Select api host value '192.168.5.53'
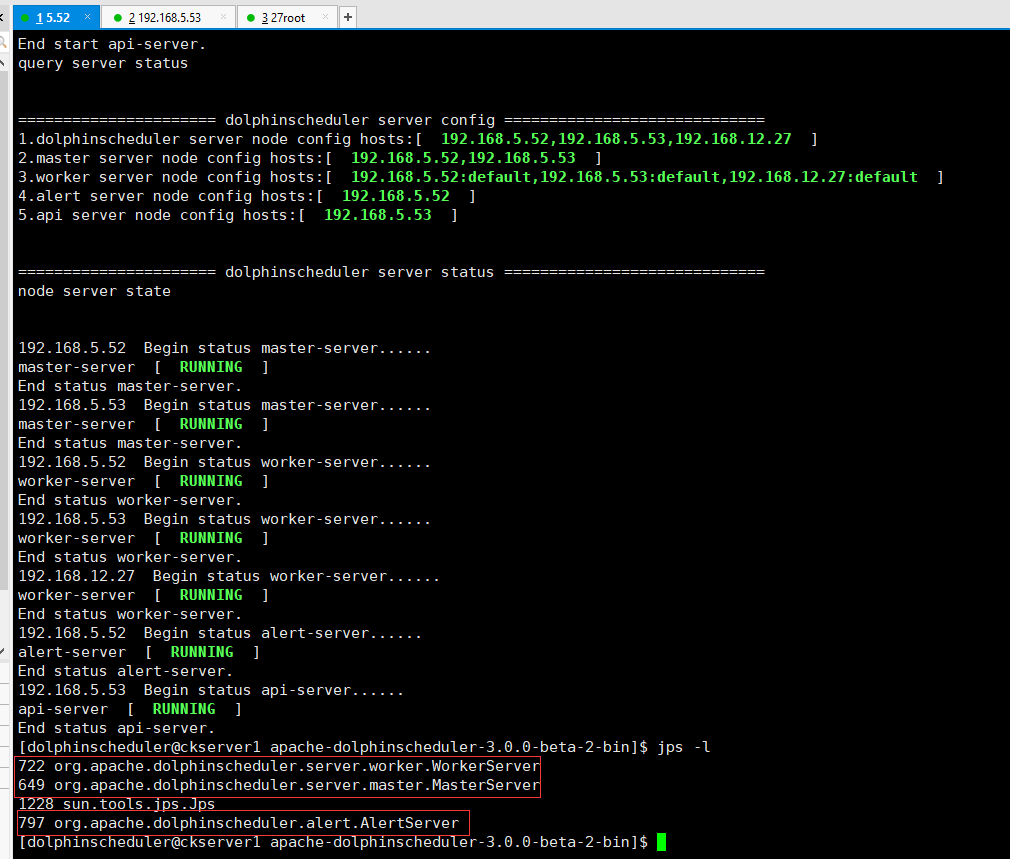 [x=377, y=215]
